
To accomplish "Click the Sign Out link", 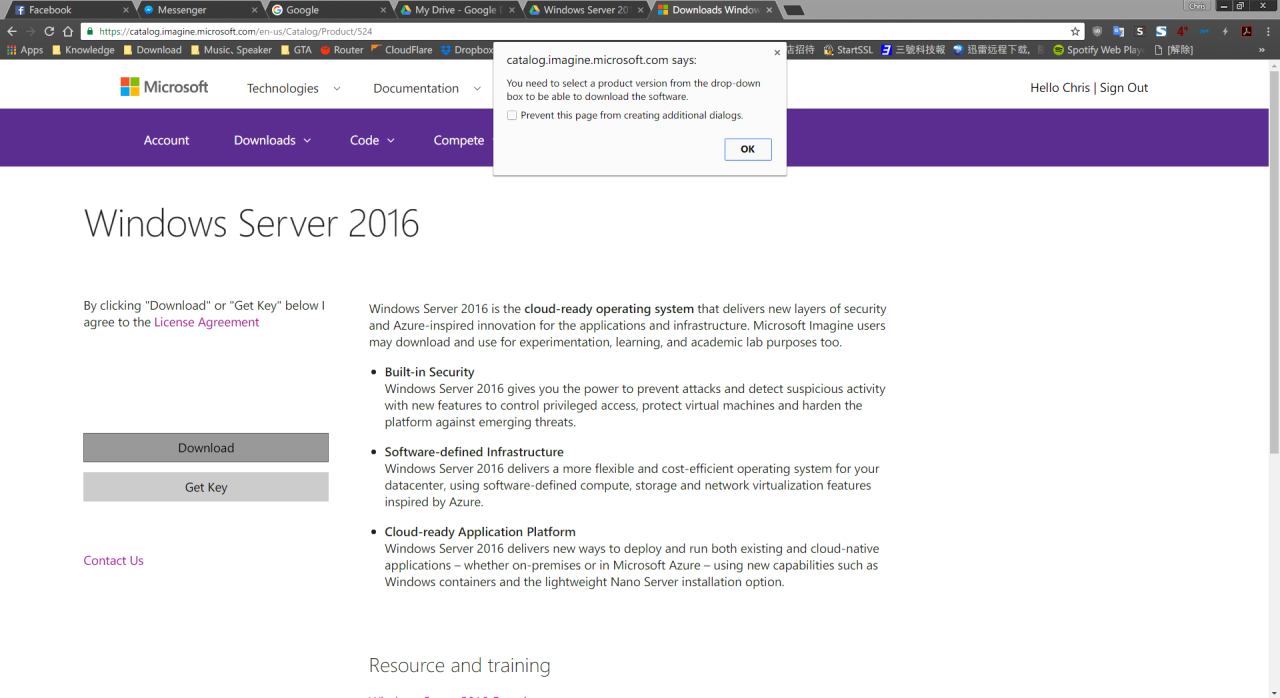I will (1124, 88).
